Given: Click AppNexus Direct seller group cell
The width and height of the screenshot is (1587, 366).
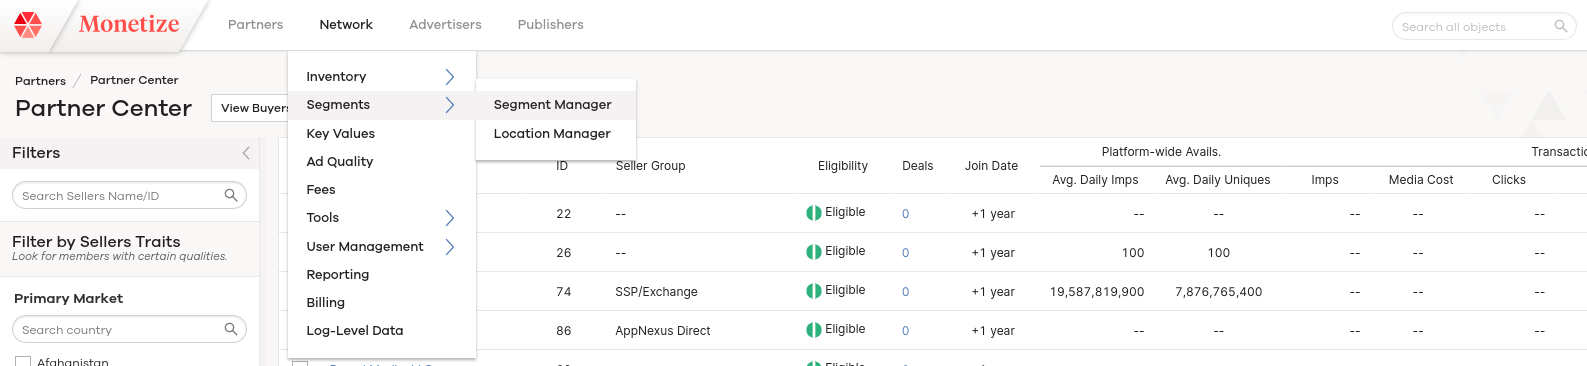Looking at the screenshot, I should [x=662, y=331].
